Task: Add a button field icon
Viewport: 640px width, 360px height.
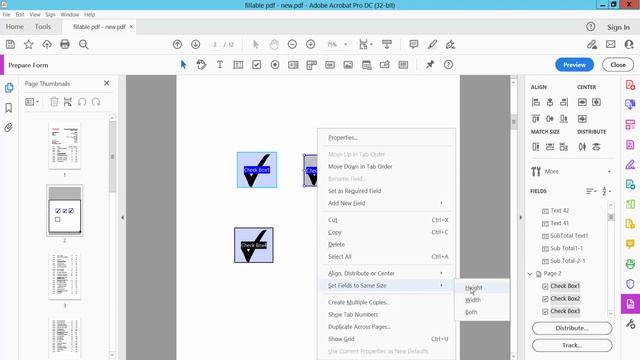Action: (x=330, y=64)
